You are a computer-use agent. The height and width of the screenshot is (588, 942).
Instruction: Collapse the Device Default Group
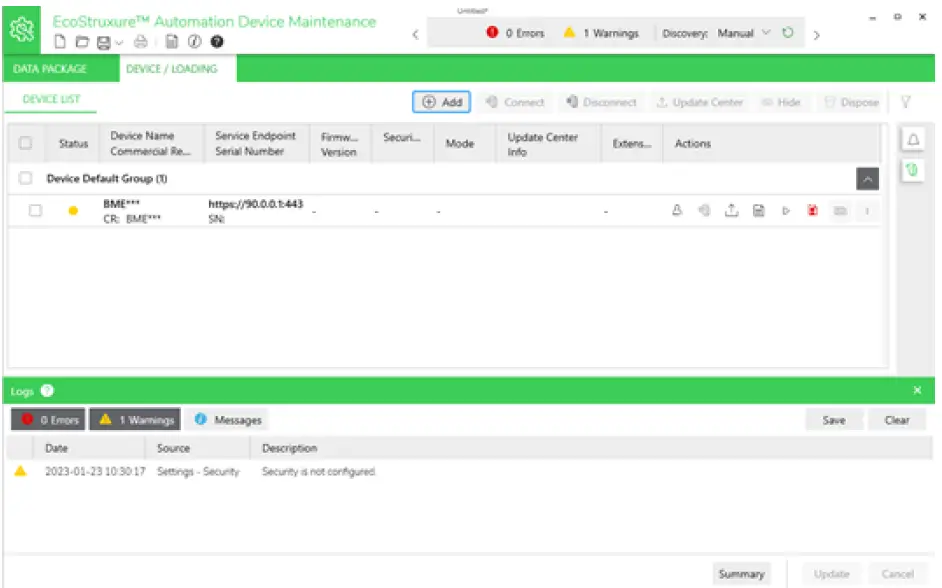tap(869, 178)
